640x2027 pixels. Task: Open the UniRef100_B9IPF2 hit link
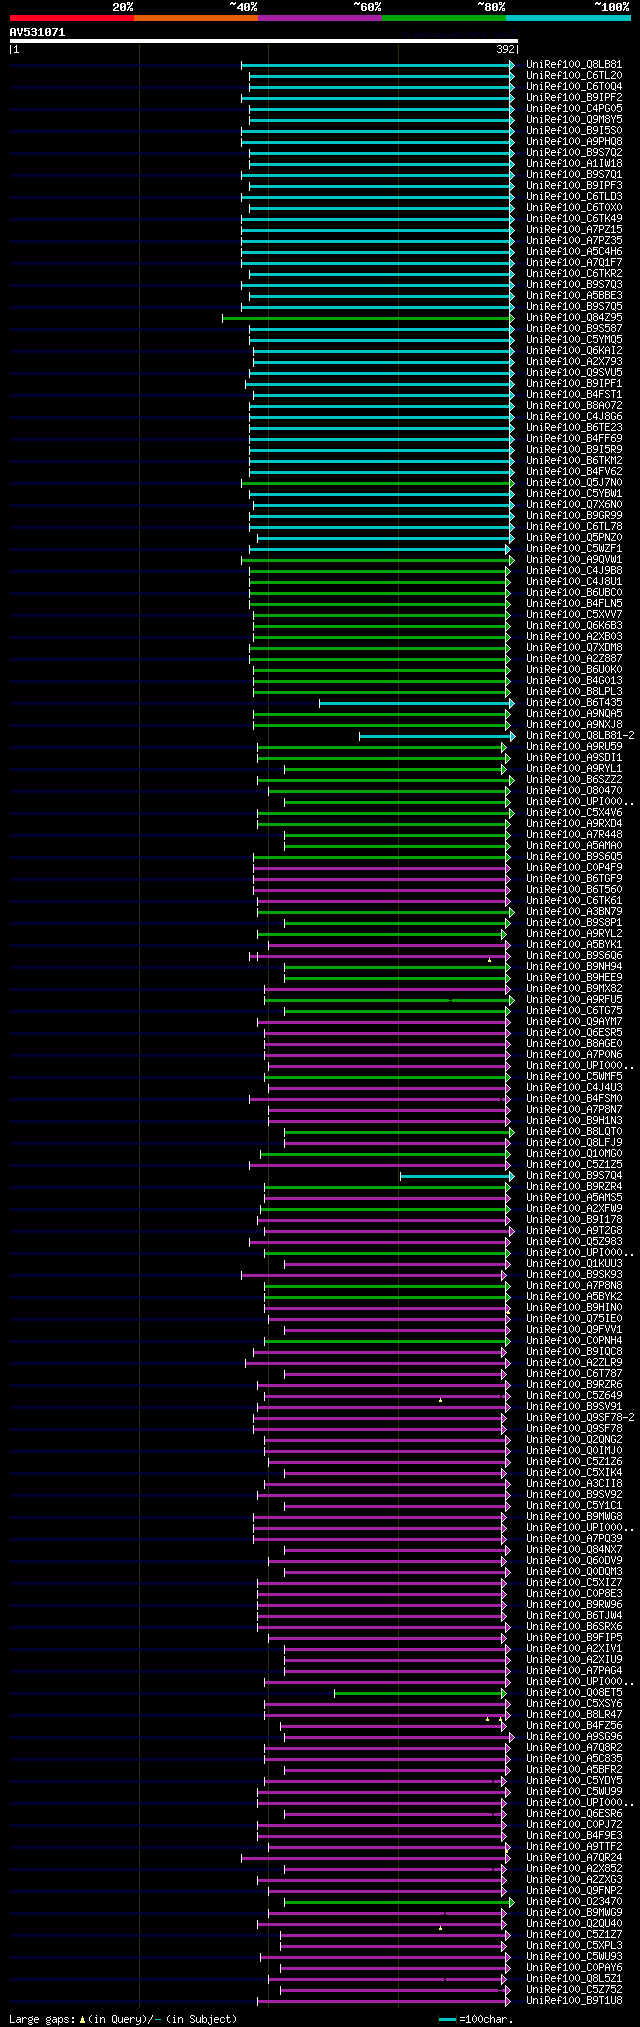pyautogui.click(x=574, y=98)
